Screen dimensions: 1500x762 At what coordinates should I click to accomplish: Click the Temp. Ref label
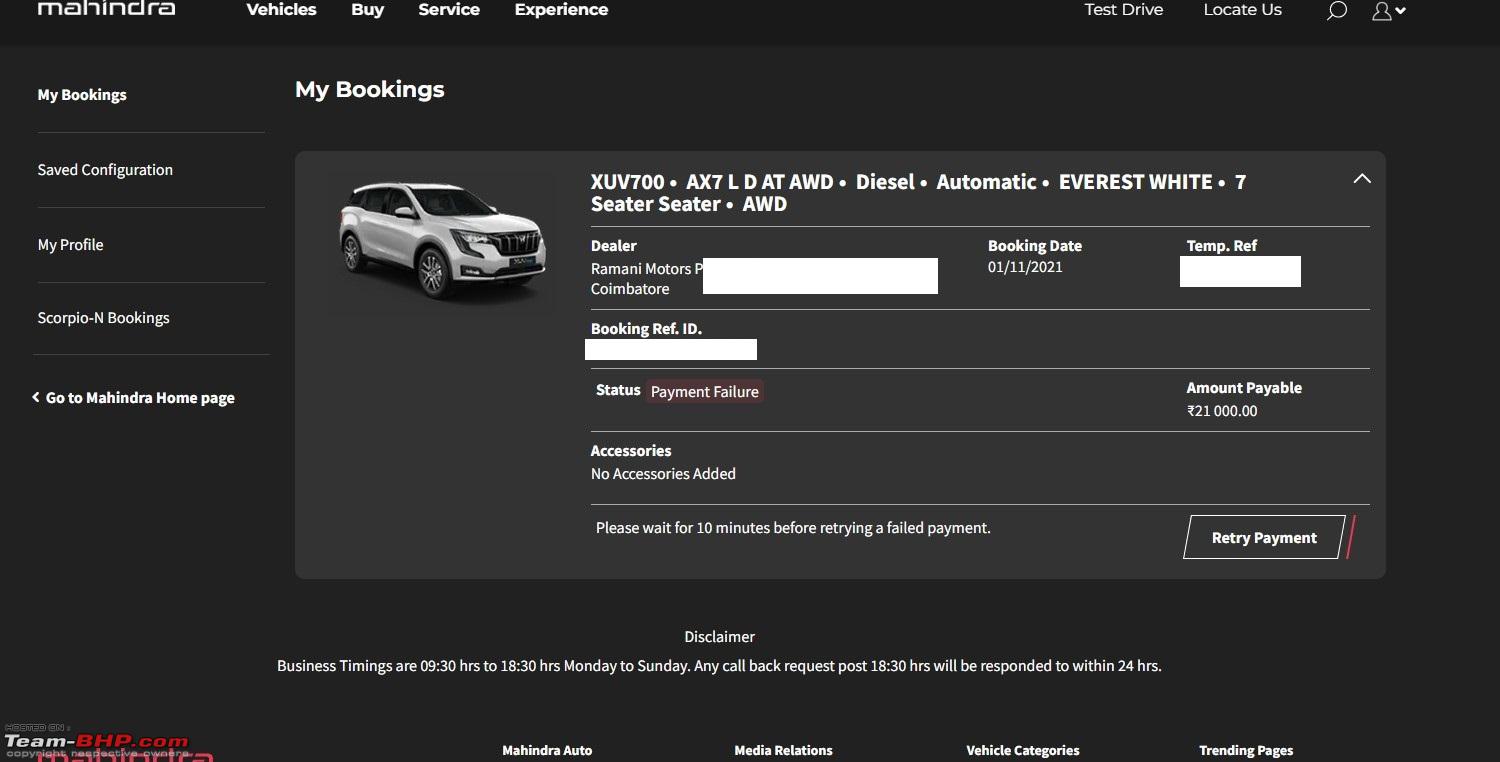pyautogui.click(x=1221, y=246)
